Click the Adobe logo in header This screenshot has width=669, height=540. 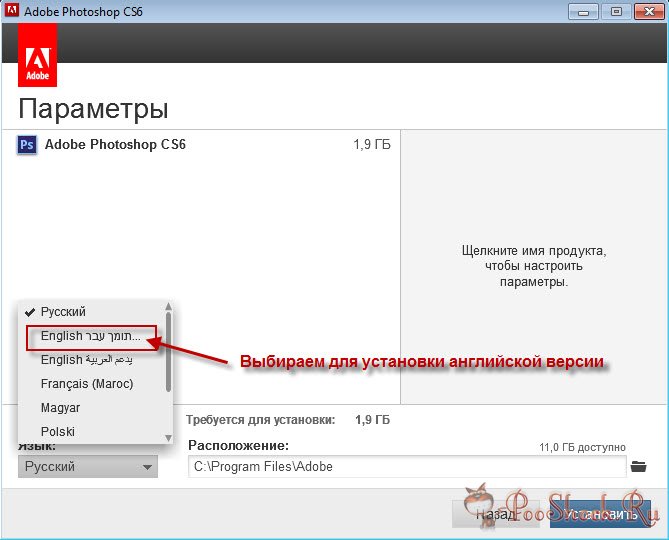point(38,55)
